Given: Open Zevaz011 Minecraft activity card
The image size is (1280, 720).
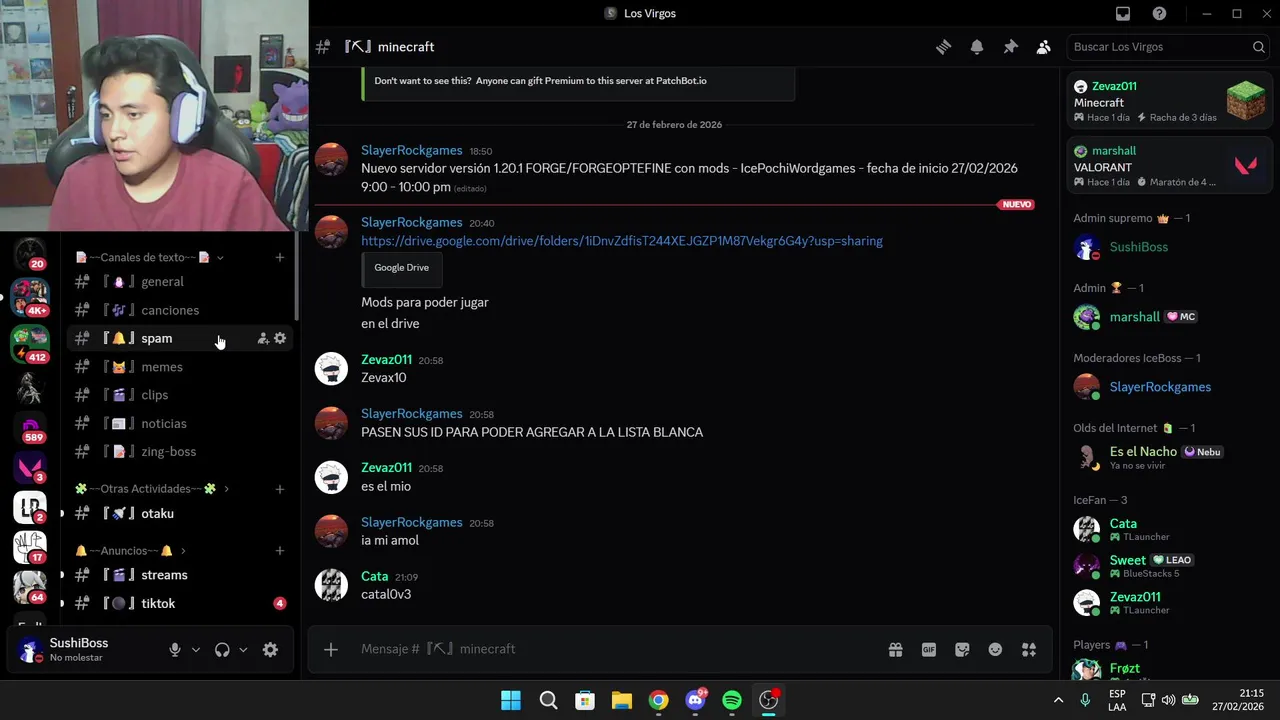Looking at the screenshot, I should (1168, 101).
